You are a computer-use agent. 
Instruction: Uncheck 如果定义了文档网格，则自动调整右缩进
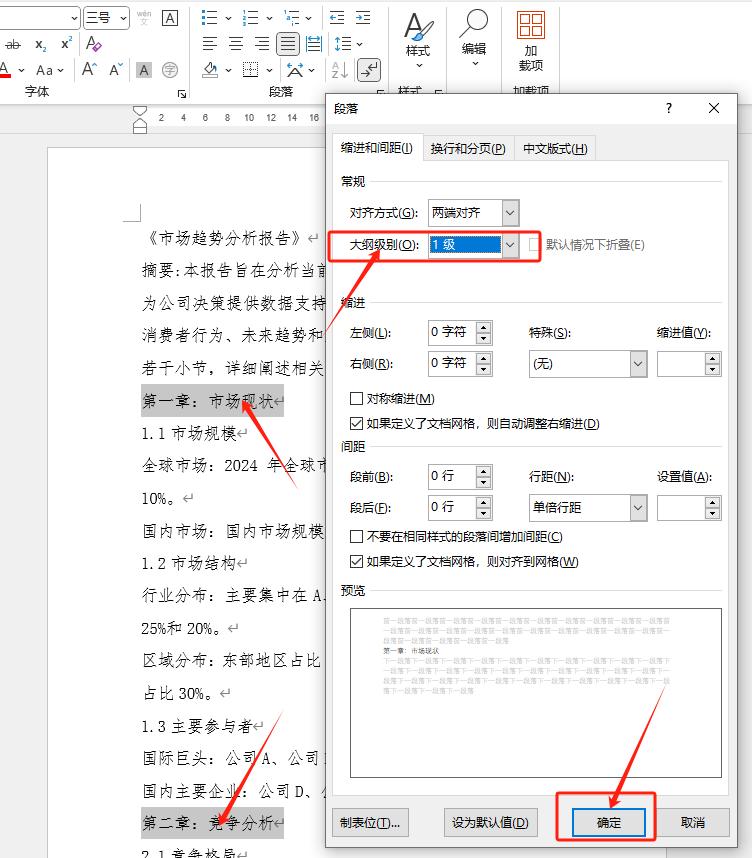357,424
